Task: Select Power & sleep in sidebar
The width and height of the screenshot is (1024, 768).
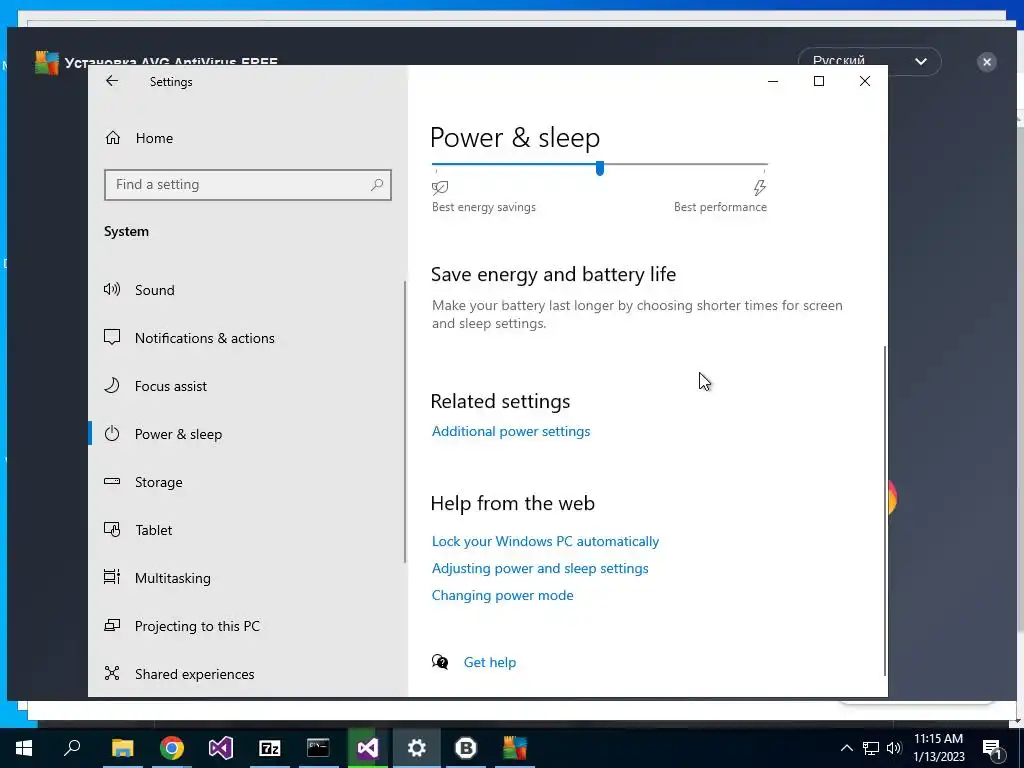Action: click(x=178, y=434)
